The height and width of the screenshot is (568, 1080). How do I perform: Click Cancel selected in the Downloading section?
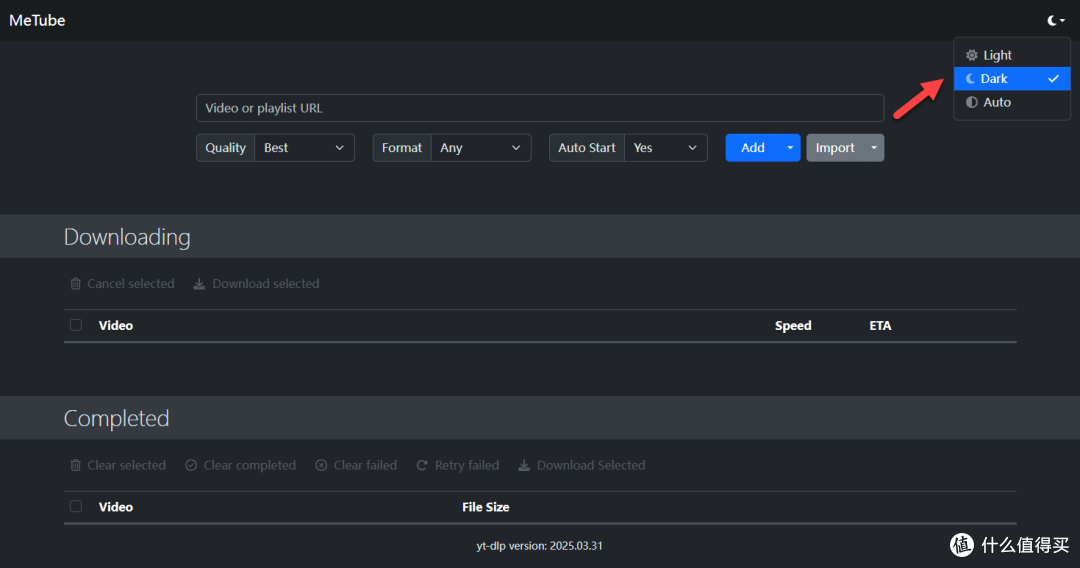point(123,284)
